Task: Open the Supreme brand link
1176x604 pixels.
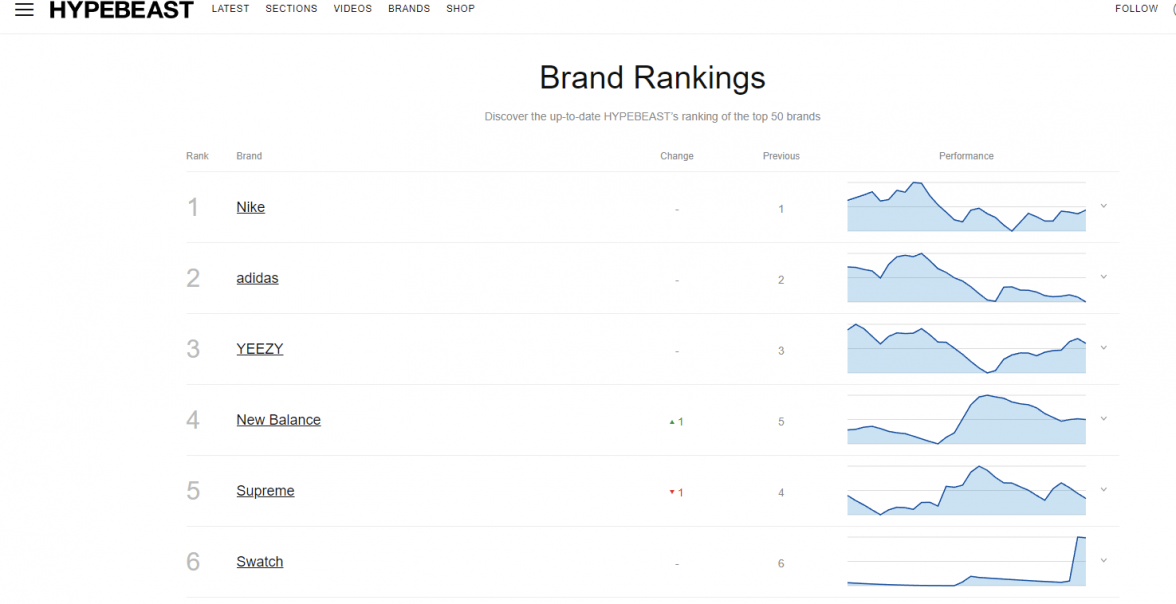Action: coord(265,491)
